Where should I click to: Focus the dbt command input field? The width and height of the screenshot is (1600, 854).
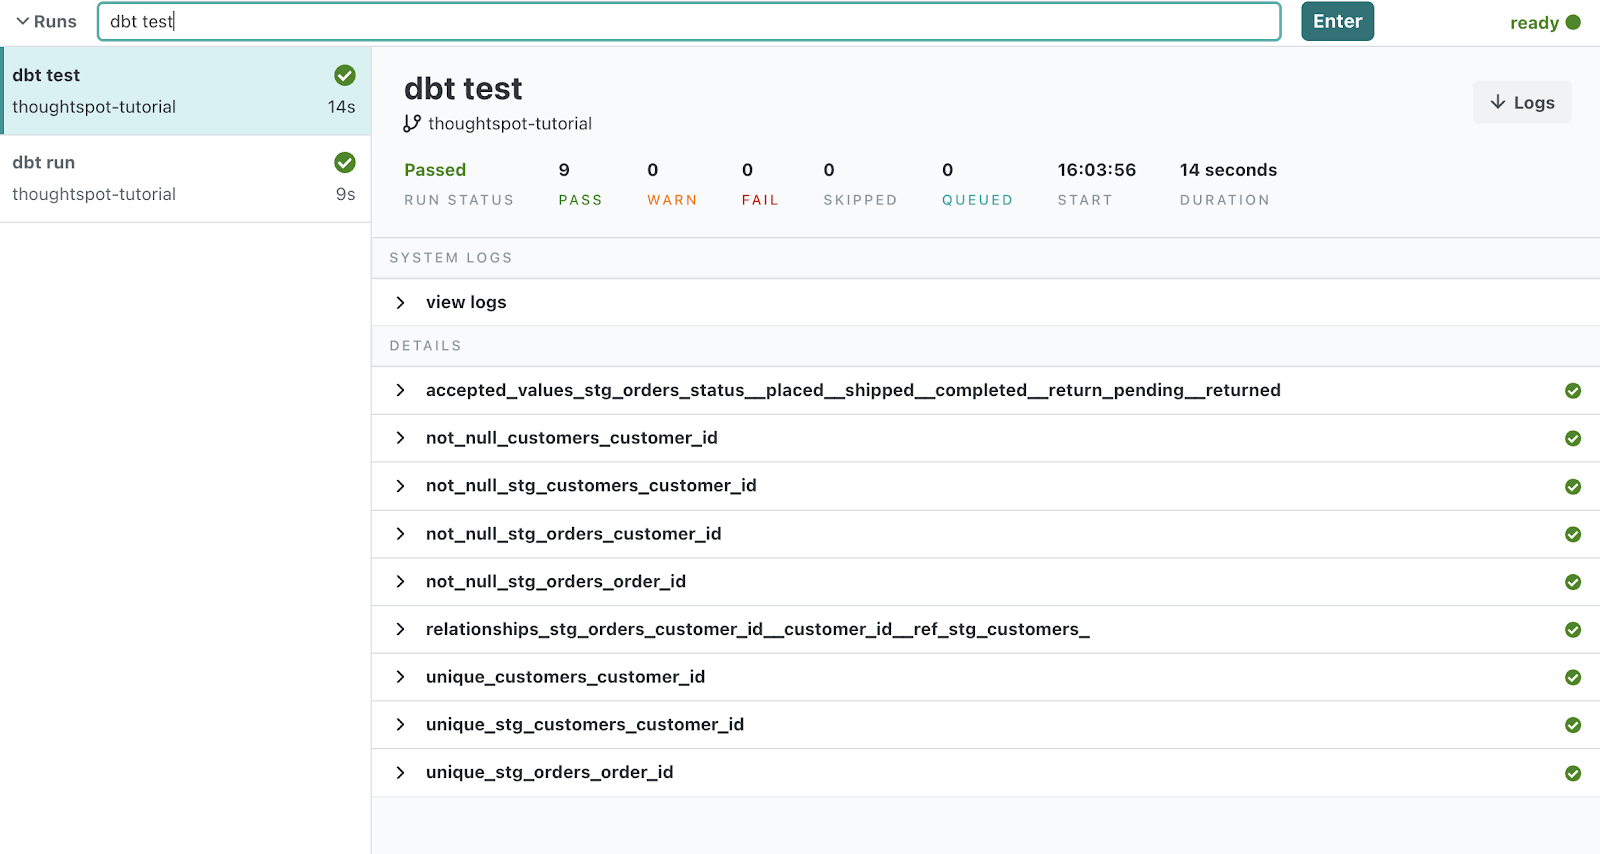(x=688, y=21)
